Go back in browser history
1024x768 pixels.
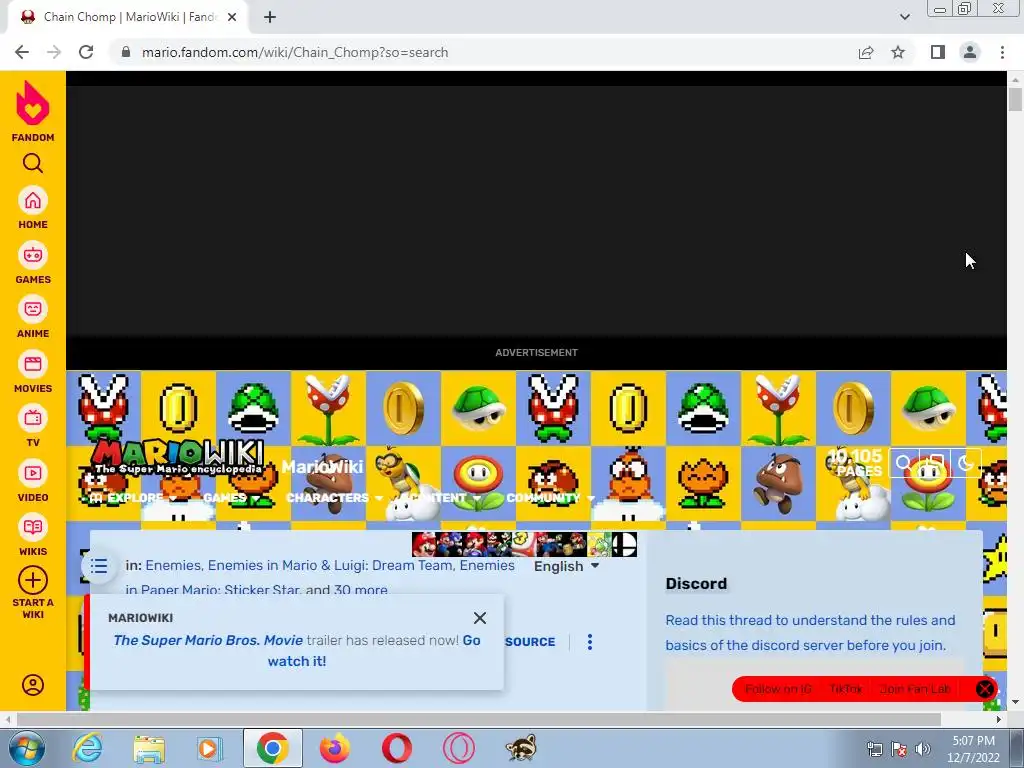(22, 52)
